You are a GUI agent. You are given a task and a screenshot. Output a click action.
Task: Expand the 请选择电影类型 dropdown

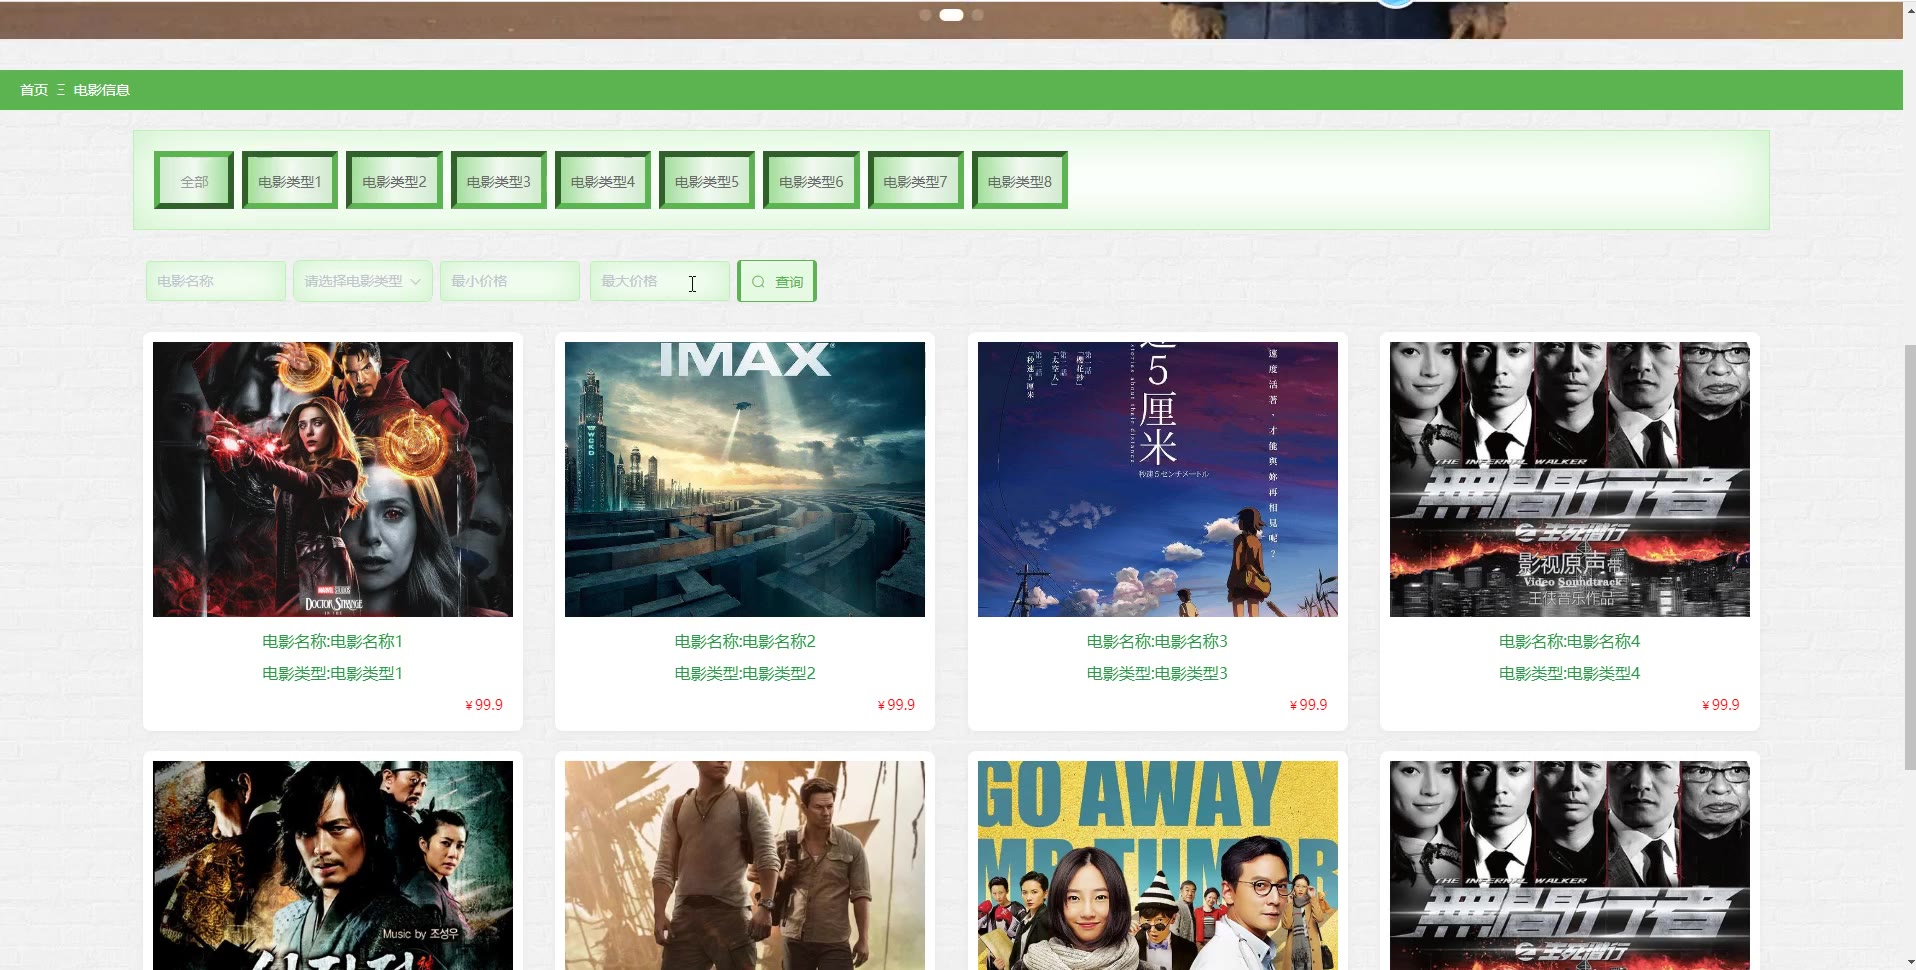362,281
